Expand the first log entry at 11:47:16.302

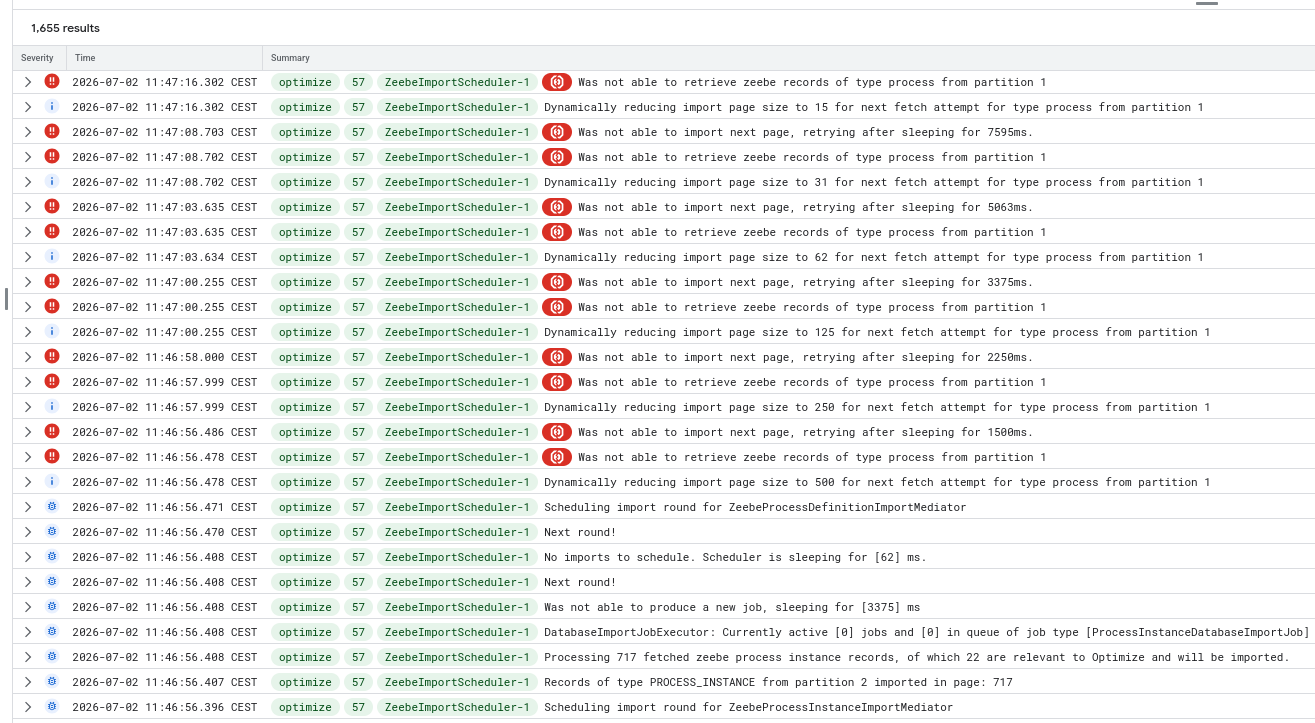pos(28,82)
